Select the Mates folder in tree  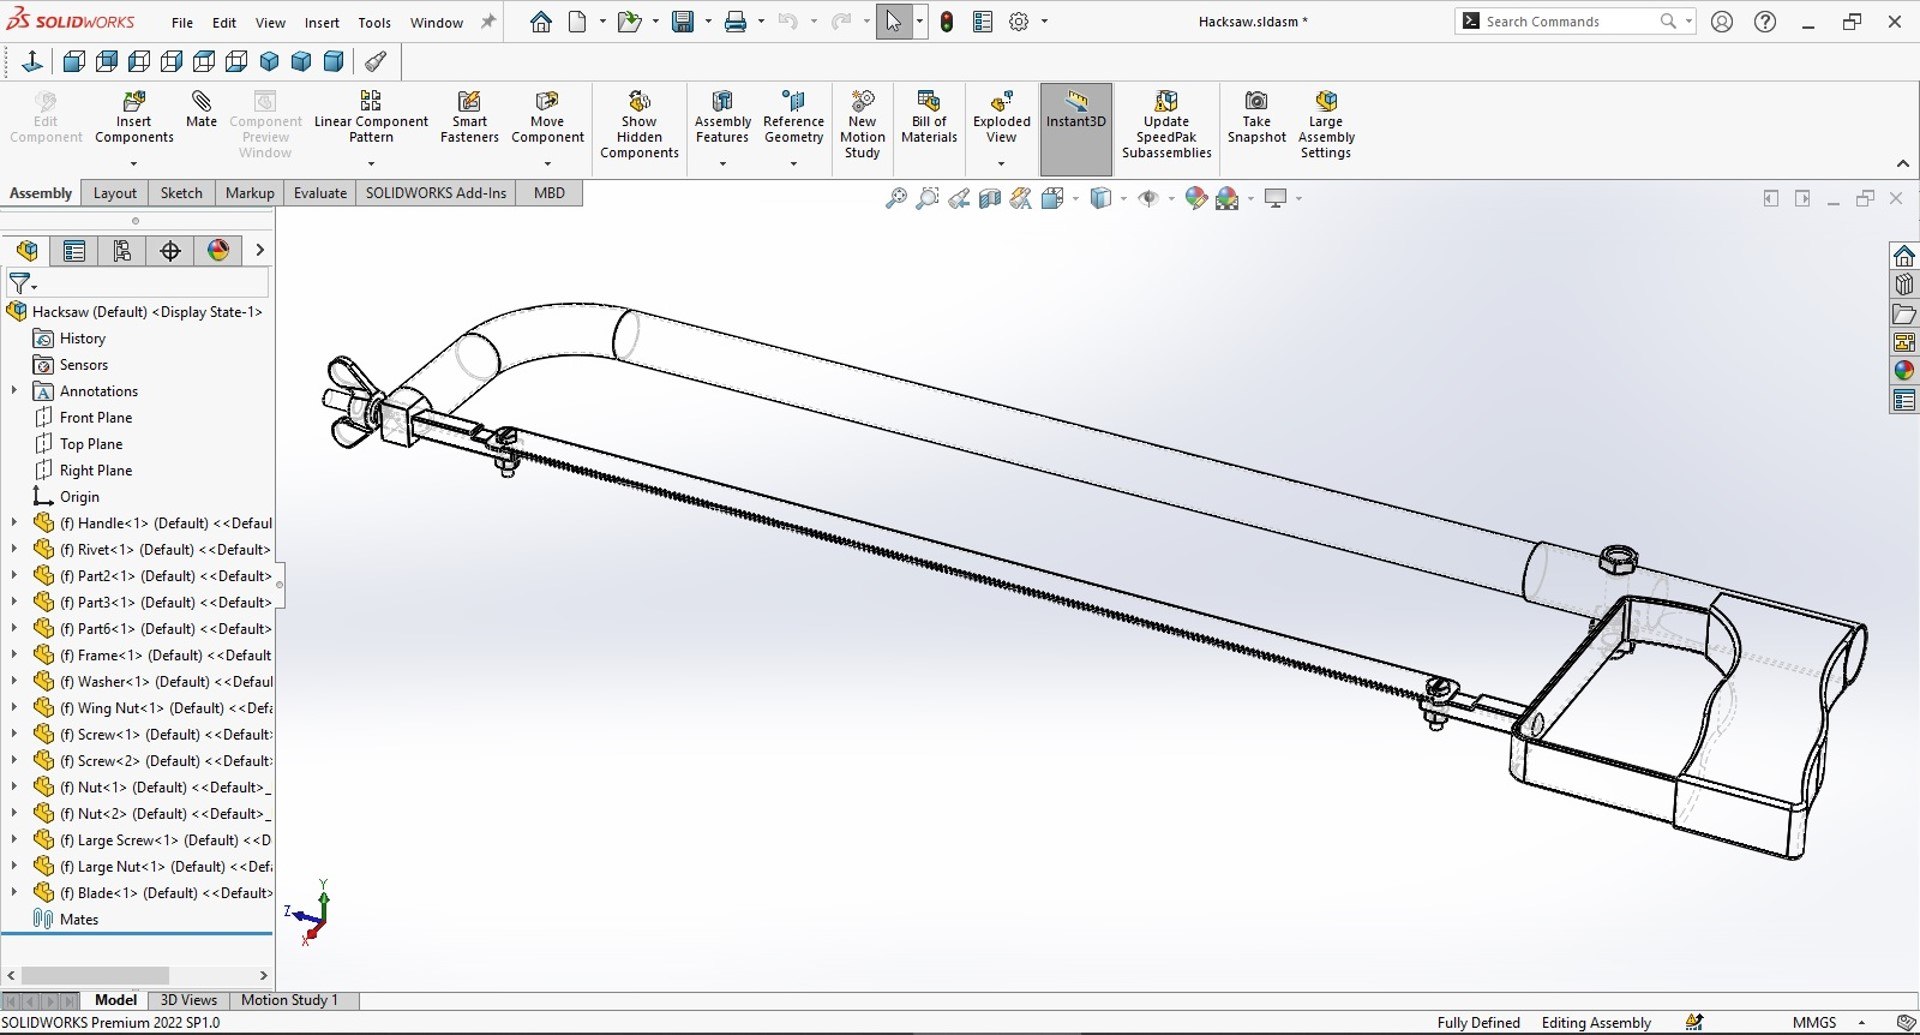[x=66, y=919]
